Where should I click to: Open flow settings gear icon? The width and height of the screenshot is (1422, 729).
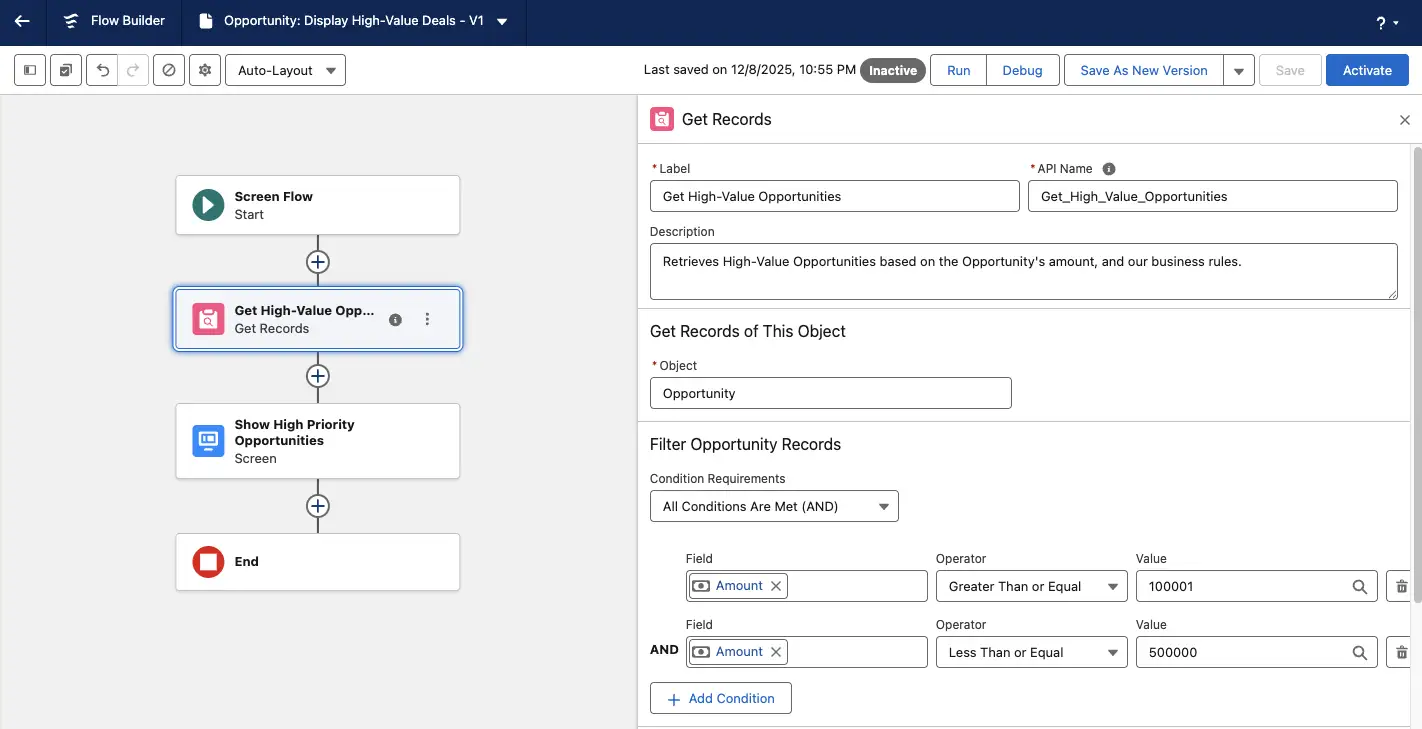click(205, 70)
